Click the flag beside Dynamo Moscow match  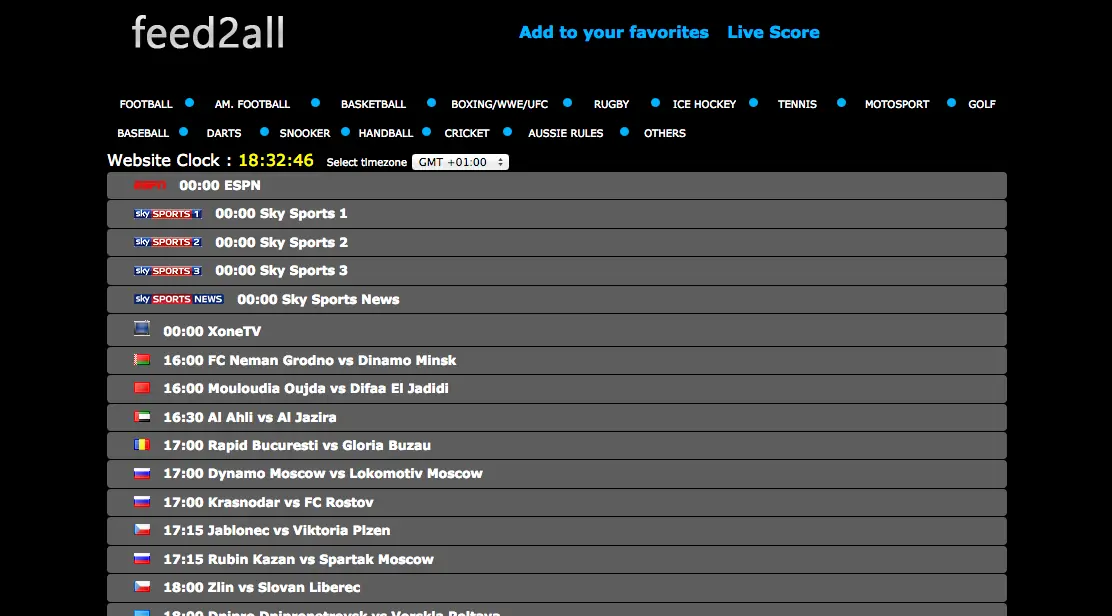(x=142, y=473)
